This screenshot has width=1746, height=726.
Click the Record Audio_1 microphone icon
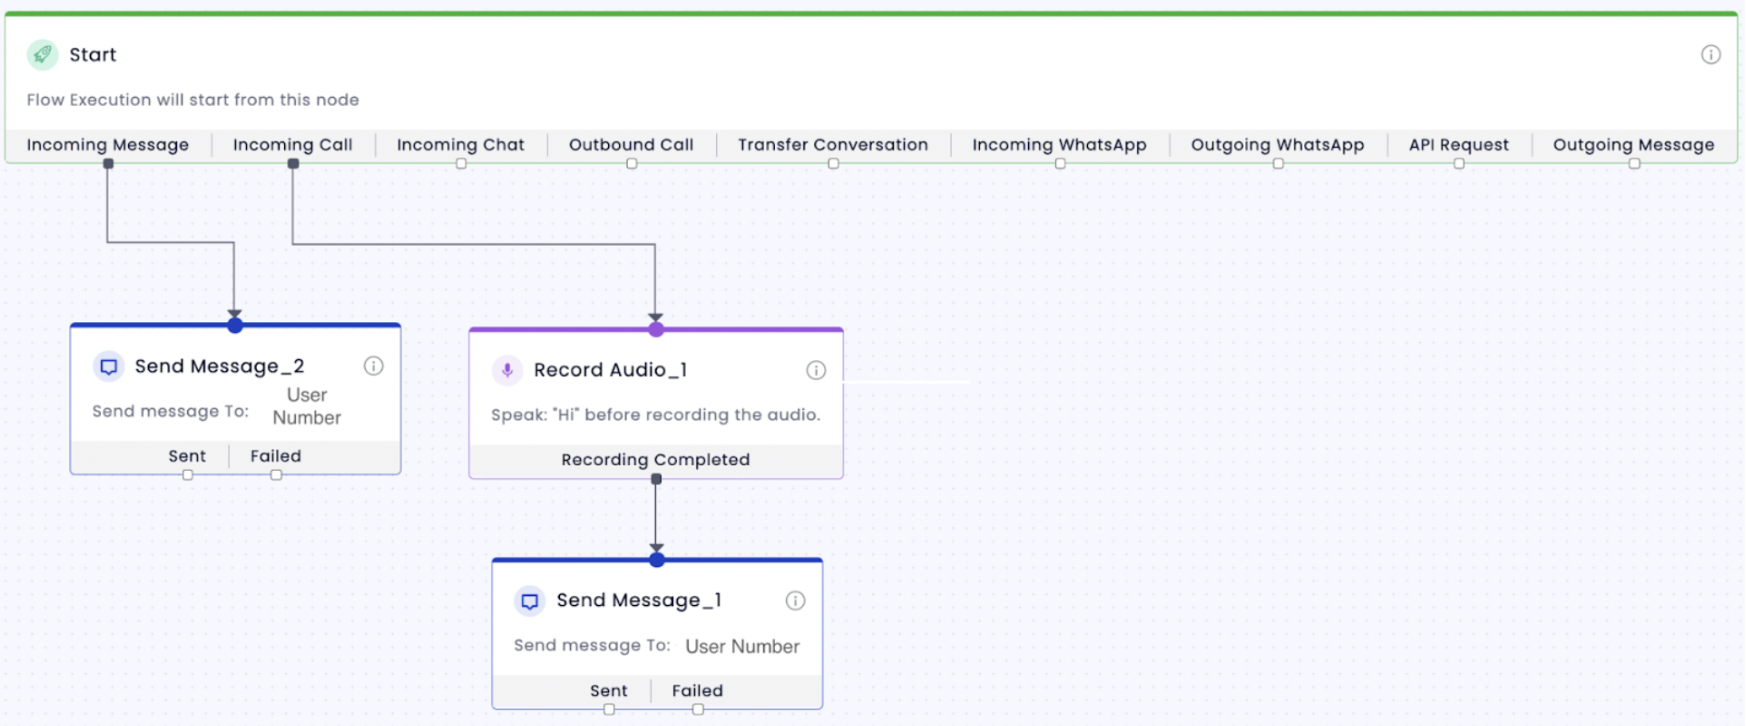point(507,370)
